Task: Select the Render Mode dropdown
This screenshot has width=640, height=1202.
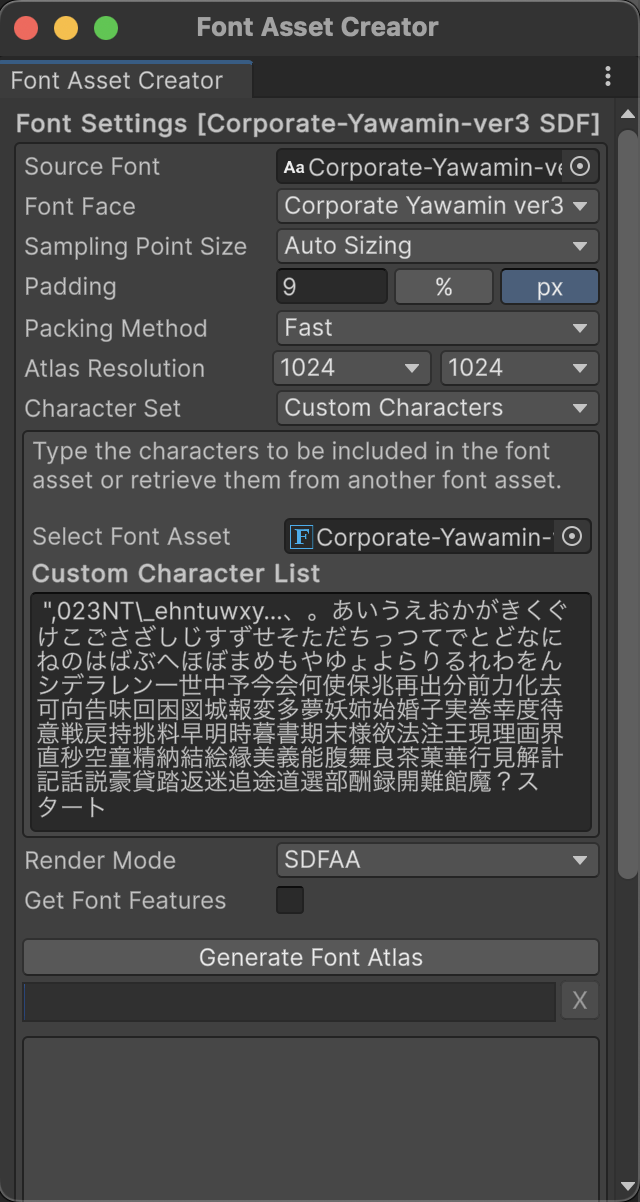Action: tap(437, 860)
